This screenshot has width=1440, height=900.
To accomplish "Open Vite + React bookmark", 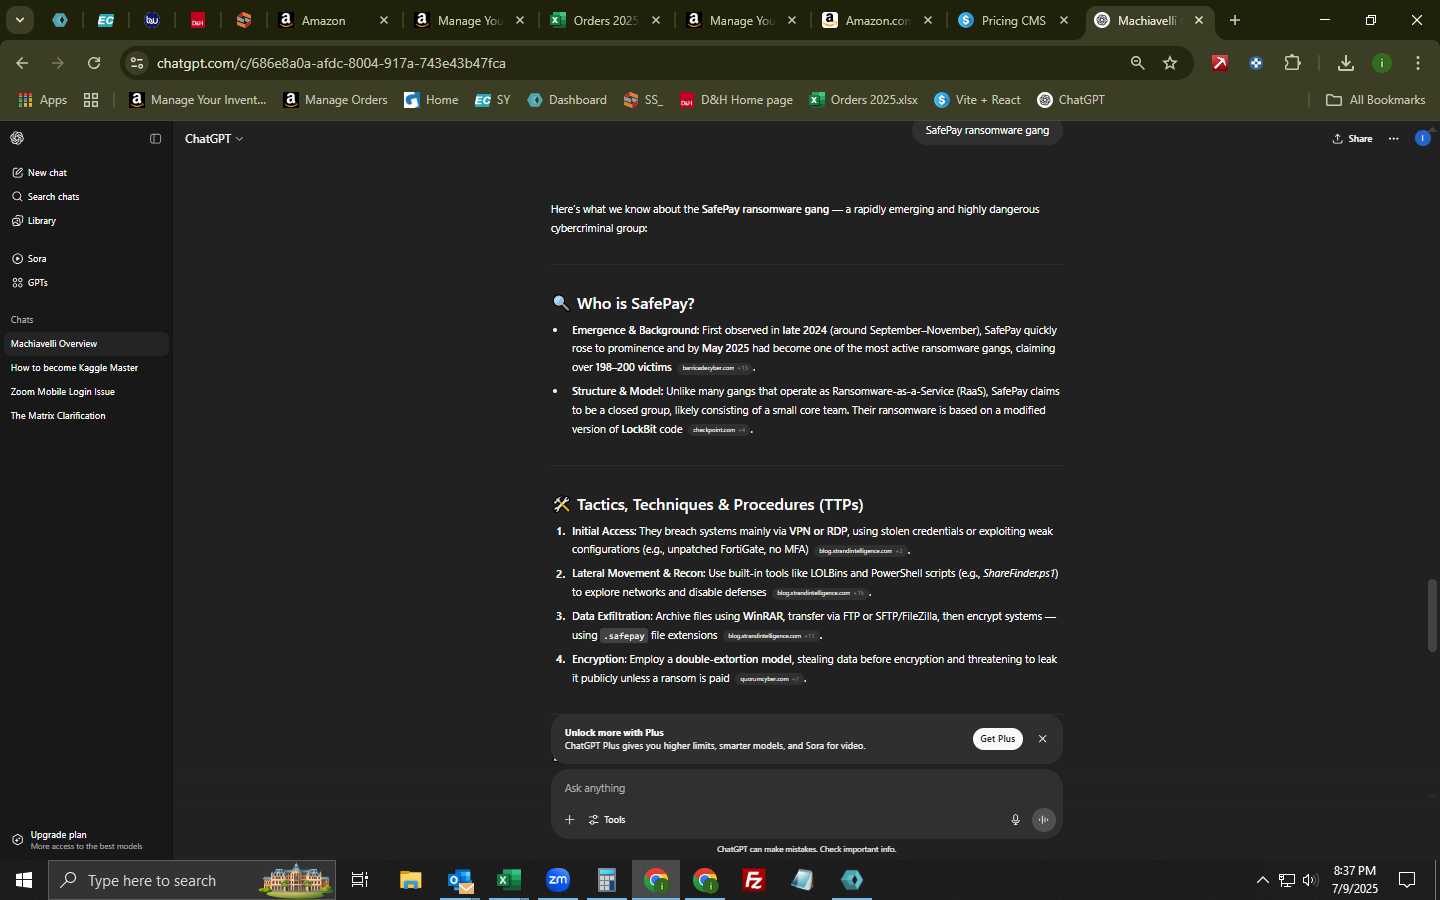I will pos(977,100).
